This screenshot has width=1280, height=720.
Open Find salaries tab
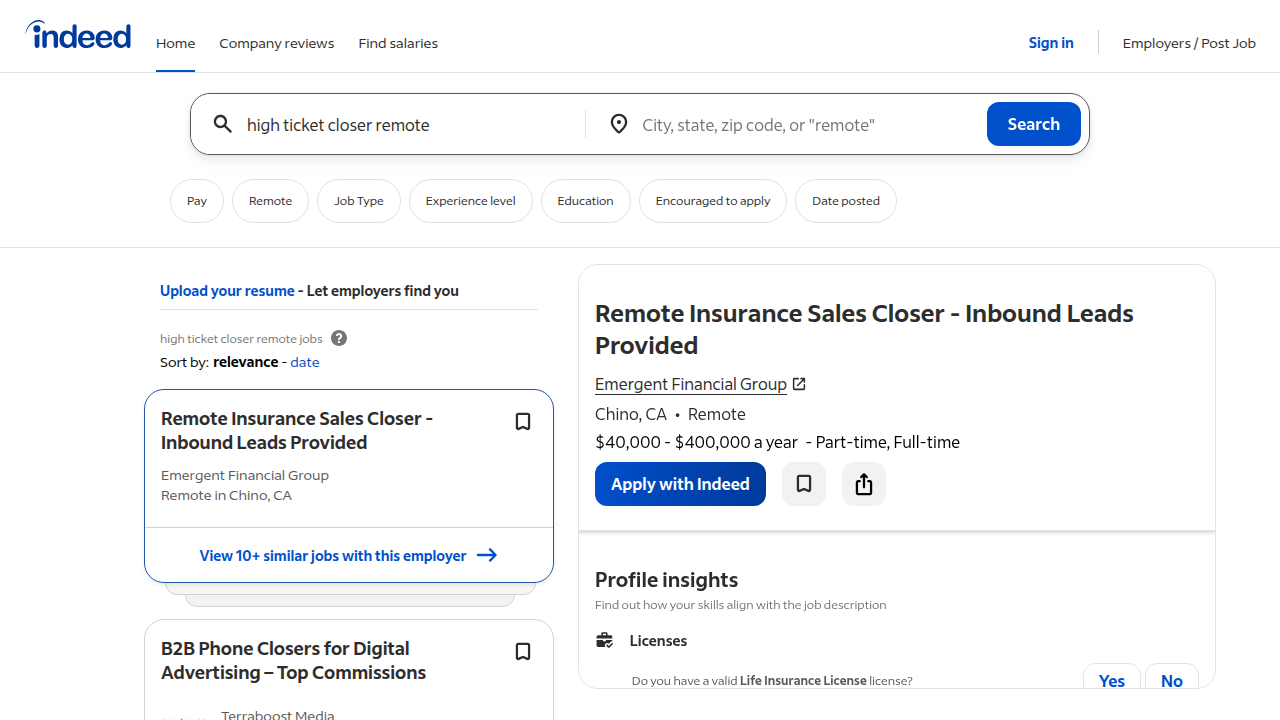click(398, 43)
